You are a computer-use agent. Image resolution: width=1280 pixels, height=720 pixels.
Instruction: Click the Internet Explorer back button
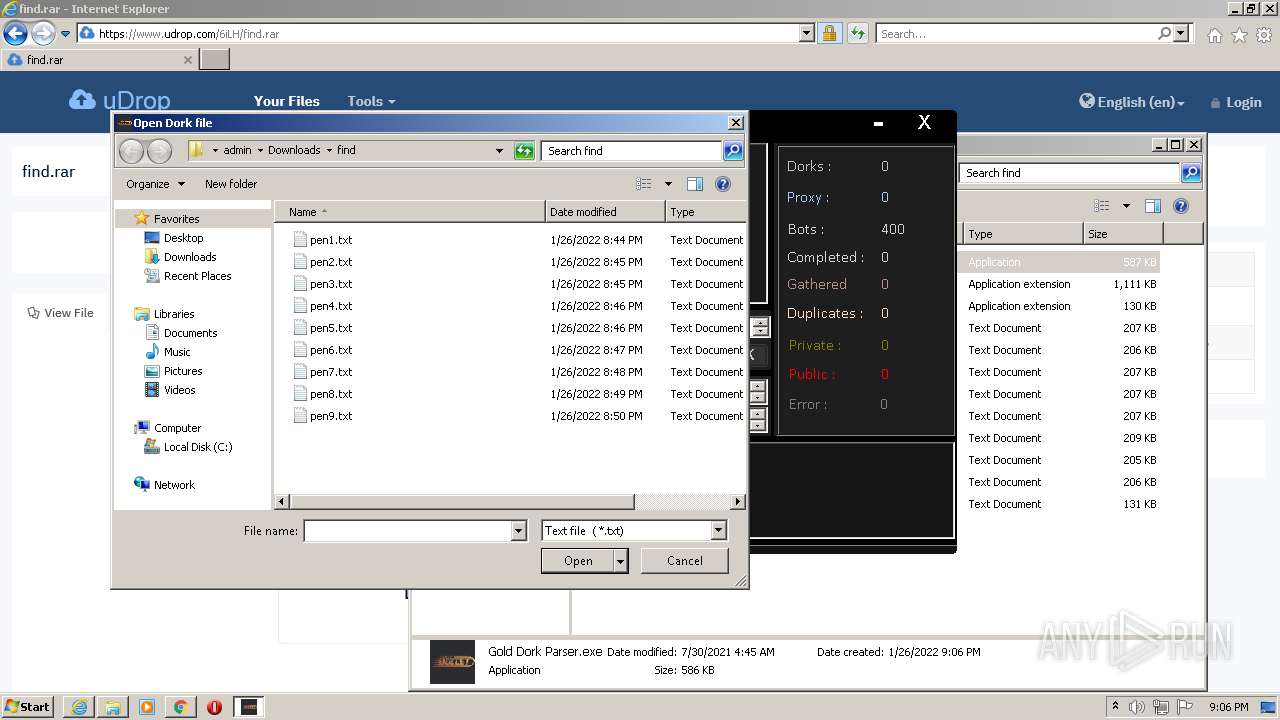15,34
